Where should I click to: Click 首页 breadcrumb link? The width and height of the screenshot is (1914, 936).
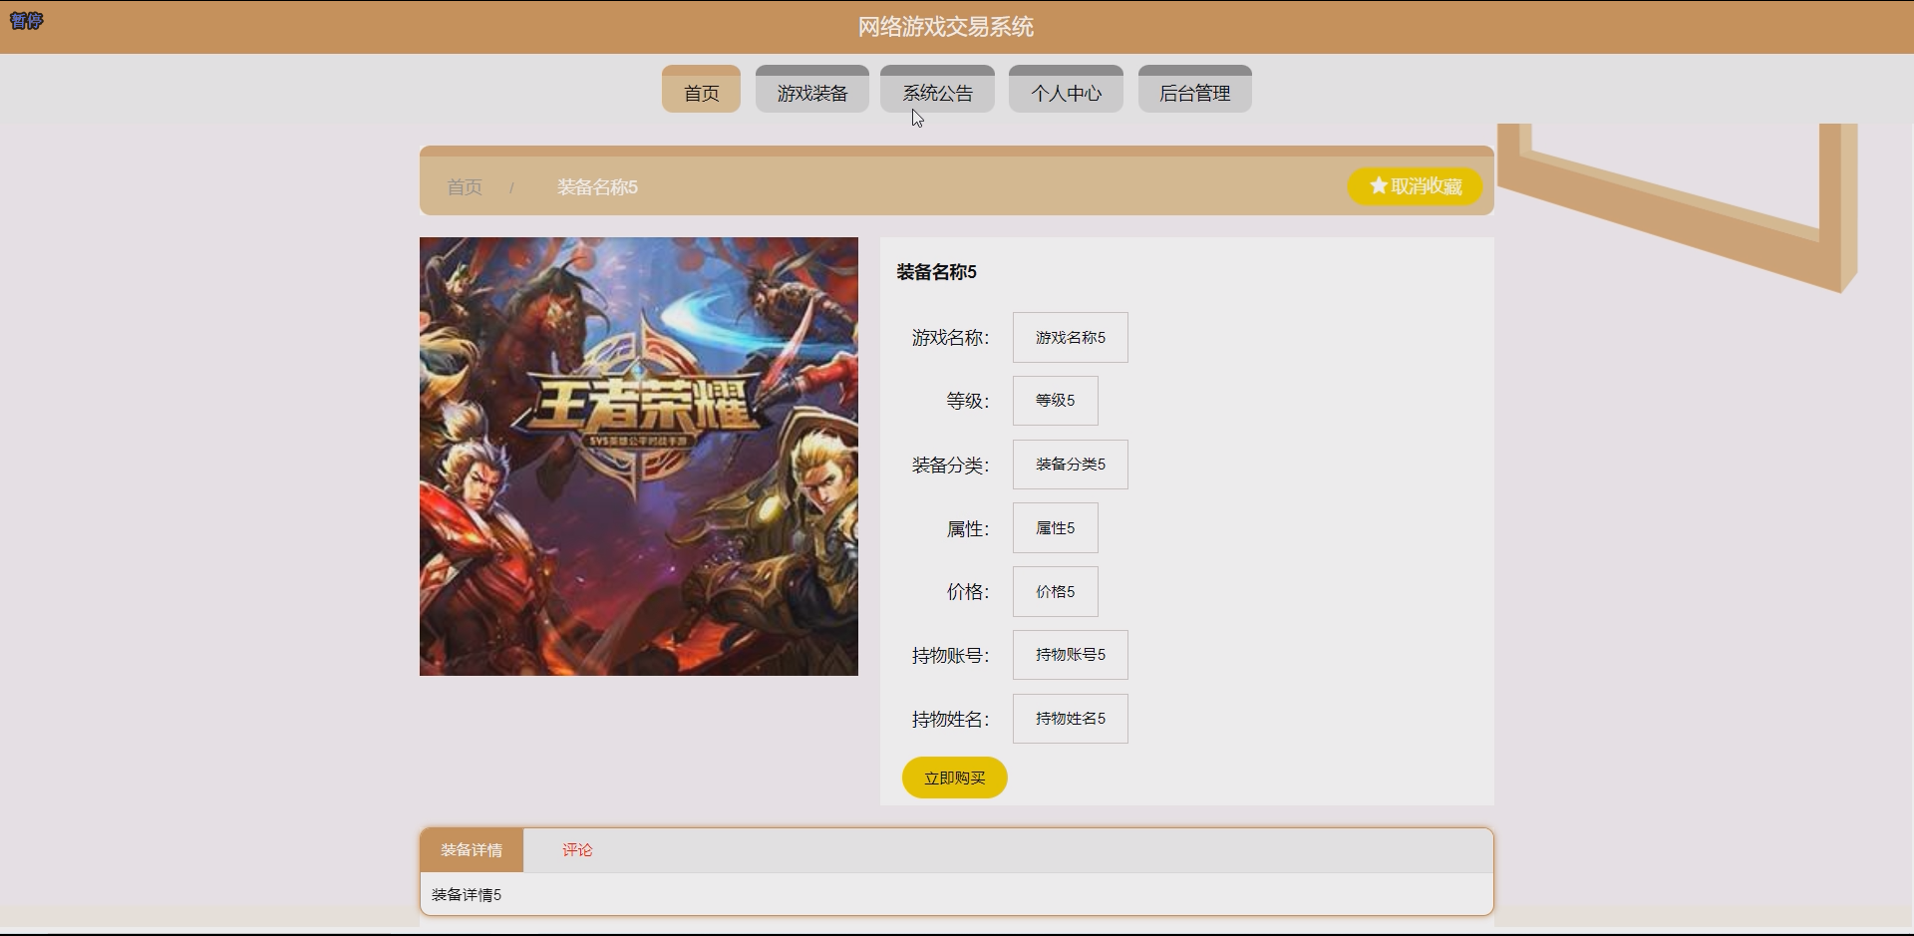[x=464, y=187]
